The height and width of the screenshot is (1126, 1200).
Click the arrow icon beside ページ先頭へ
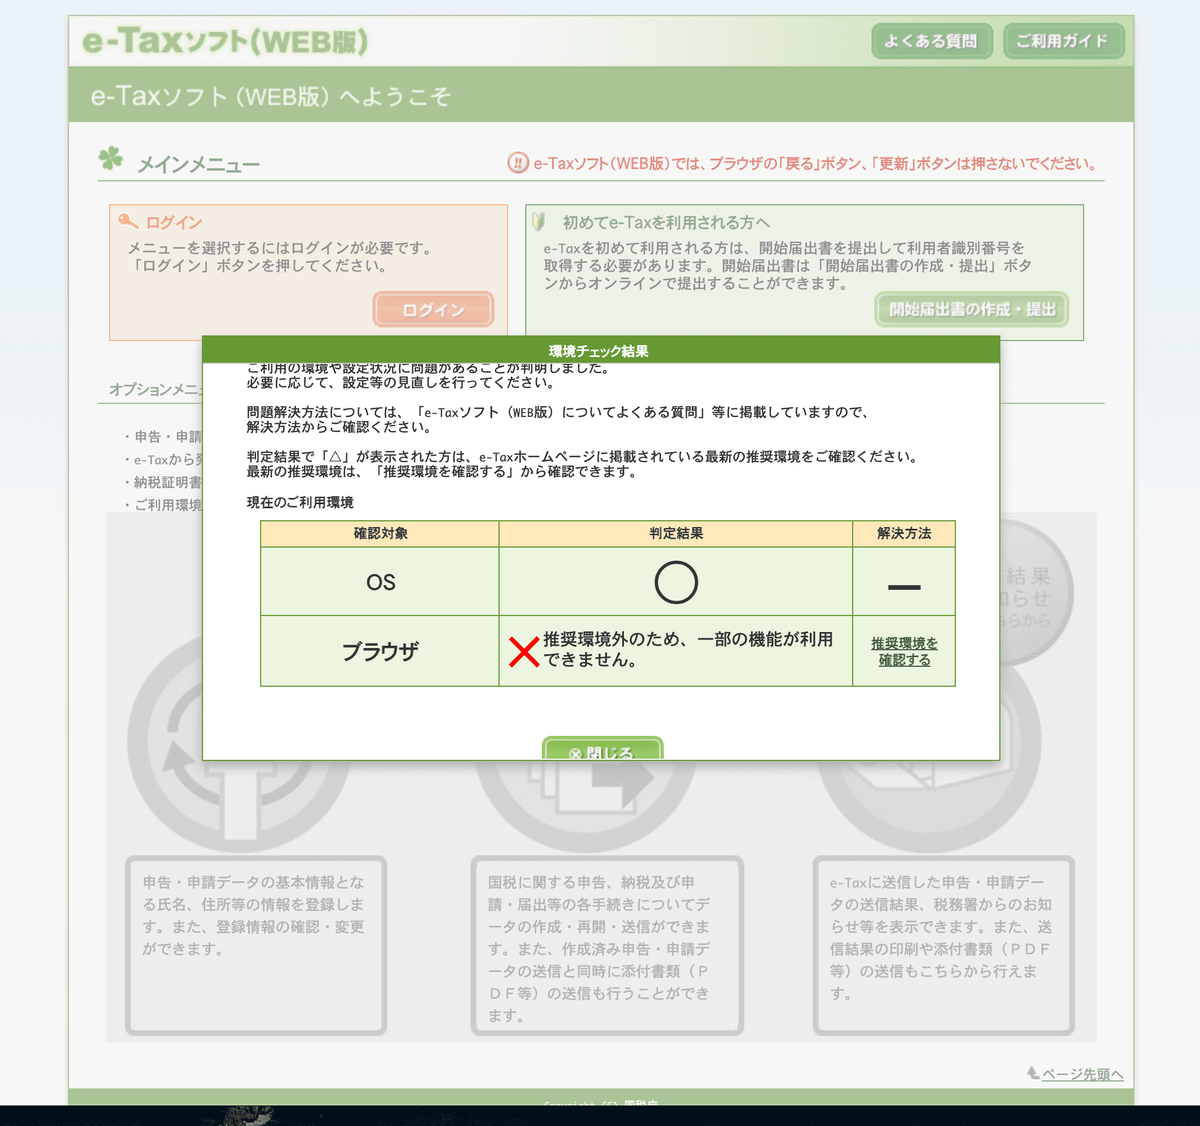[1033, 1073]
